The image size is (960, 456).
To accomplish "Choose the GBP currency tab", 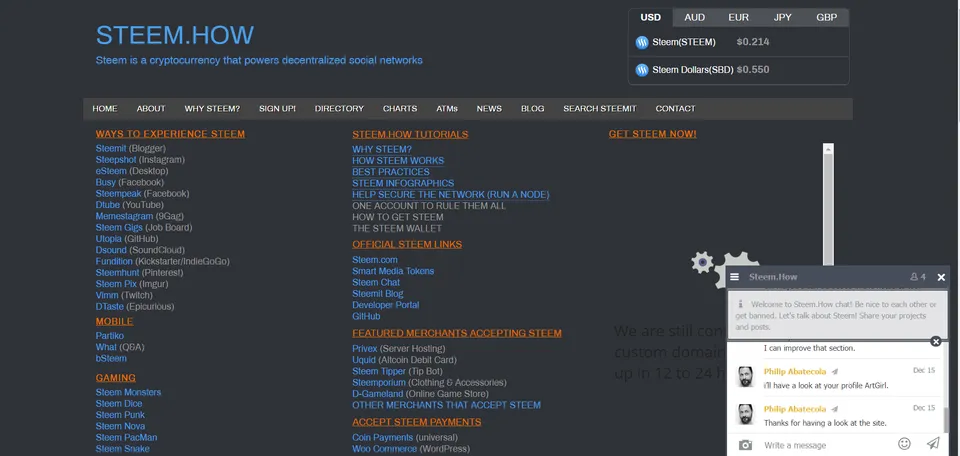I will click(x=826, y=17).
